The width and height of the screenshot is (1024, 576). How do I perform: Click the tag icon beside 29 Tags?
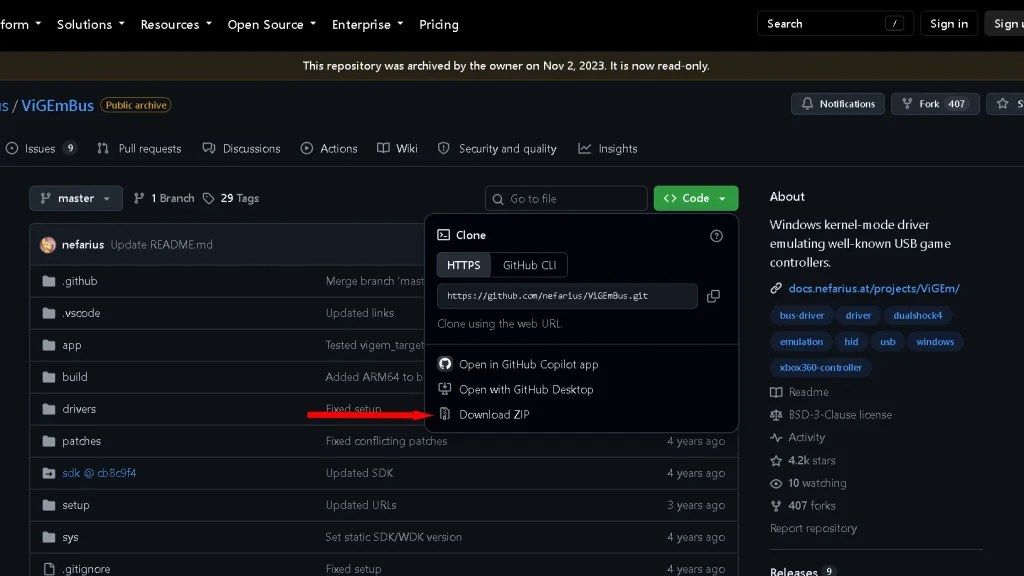tap(208, 198)
